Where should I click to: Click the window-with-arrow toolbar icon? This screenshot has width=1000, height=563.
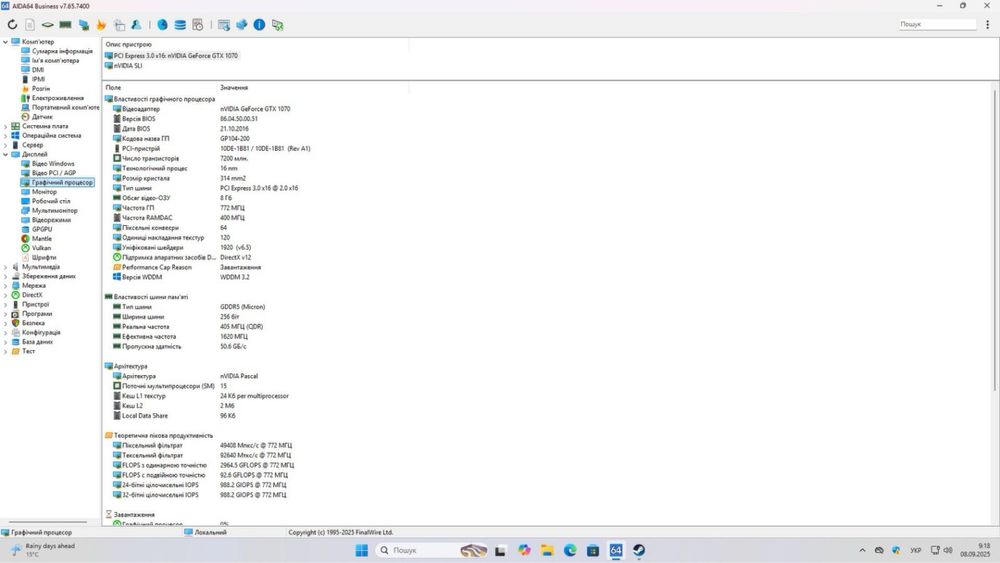tap(224, 25)
